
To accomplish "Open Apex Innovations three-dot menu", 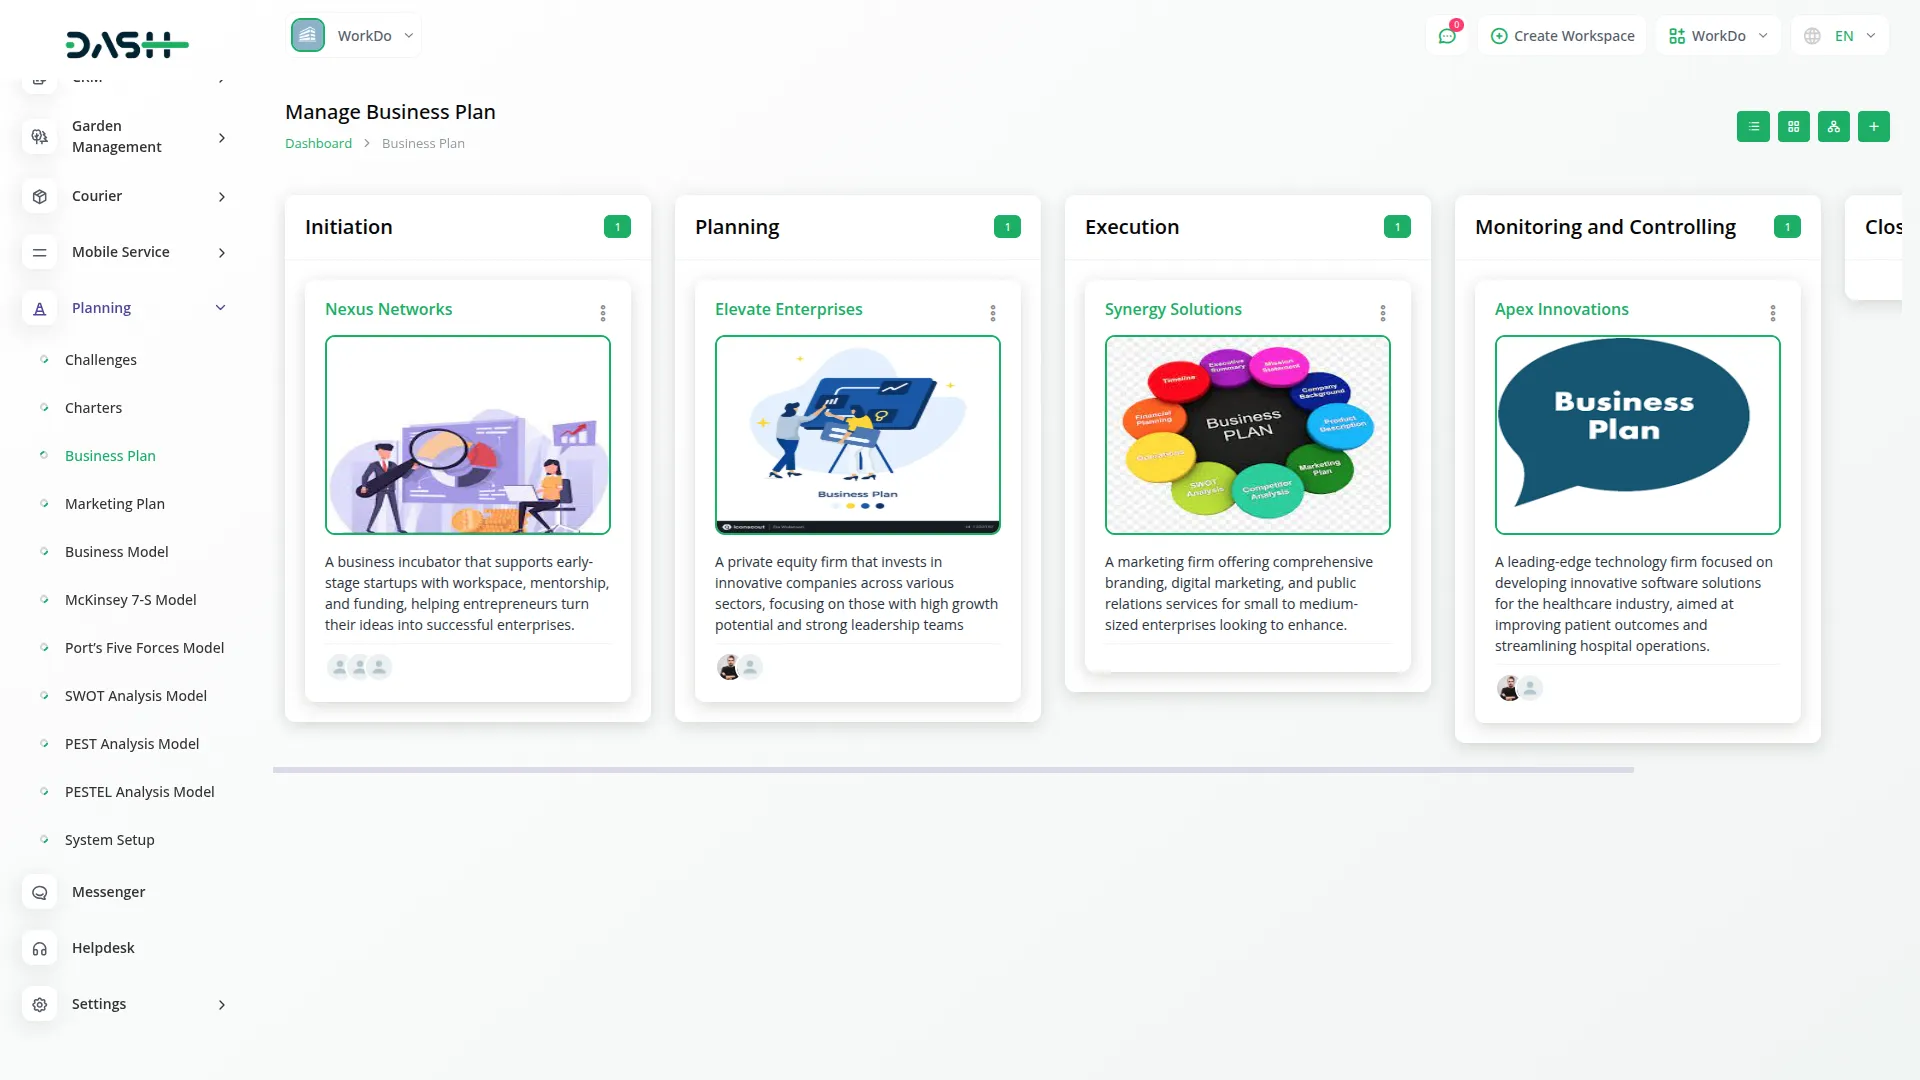I will pos(1773,313).
